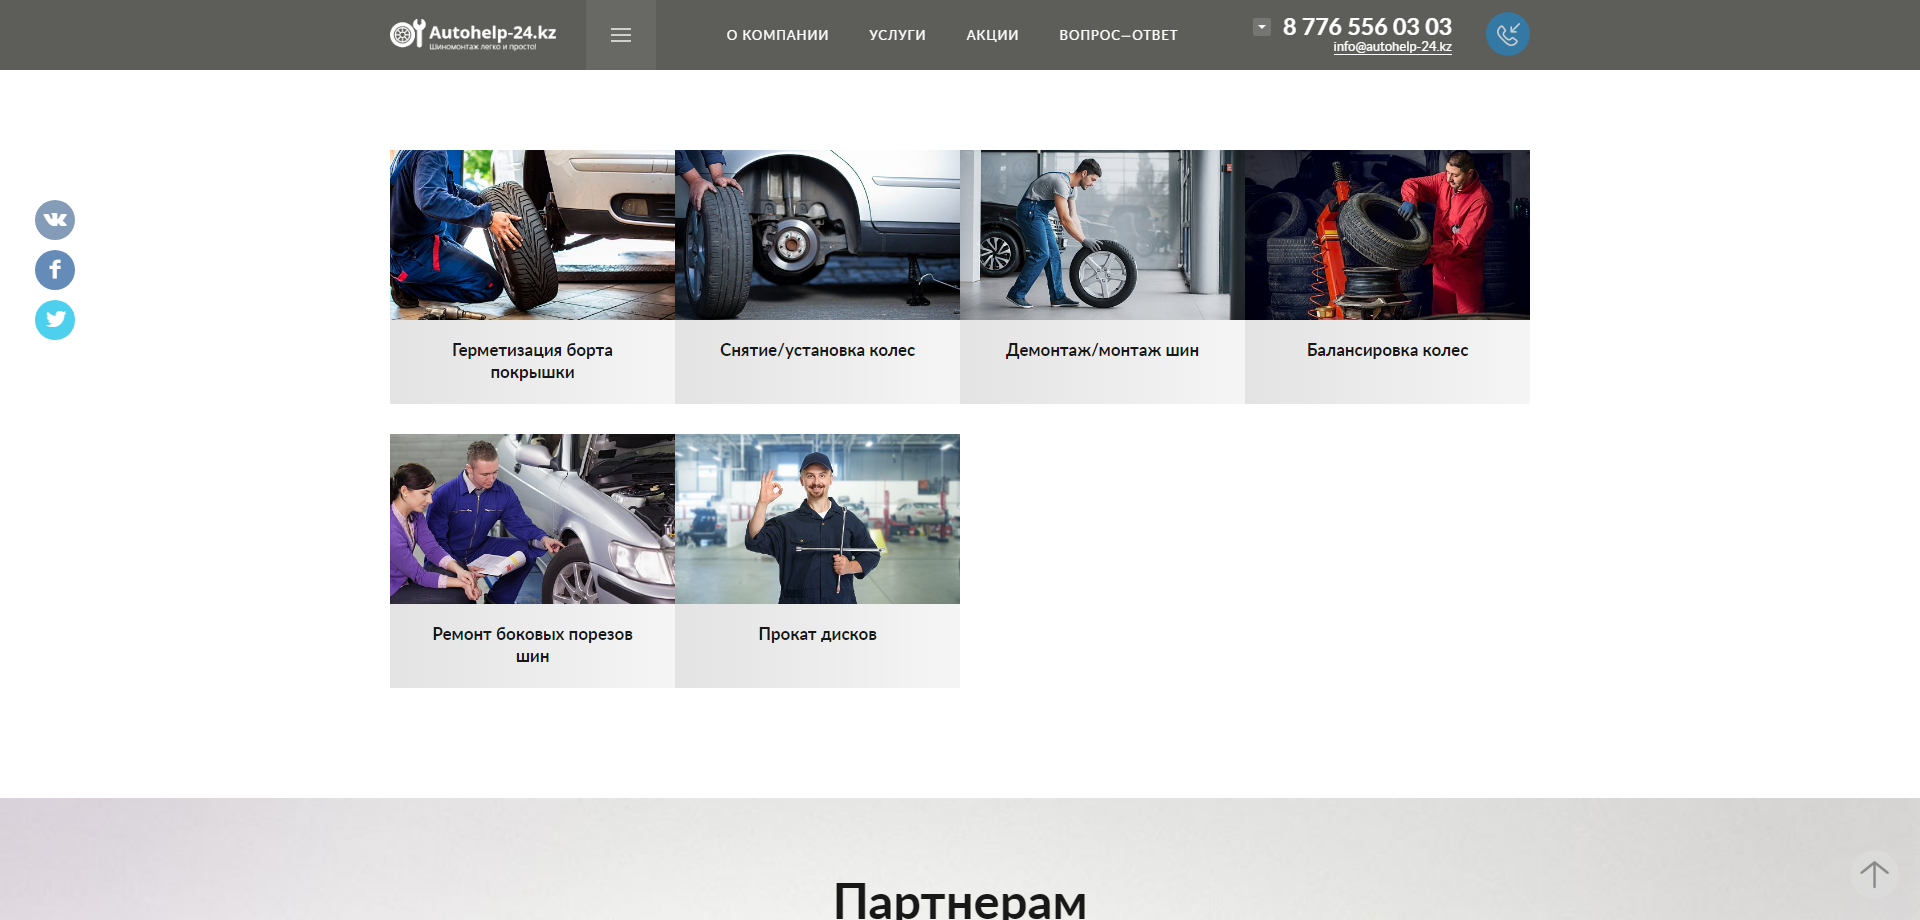Call the number 8 776 556 03 03
Screen dimensions: 1920x920
(1367, 26)
